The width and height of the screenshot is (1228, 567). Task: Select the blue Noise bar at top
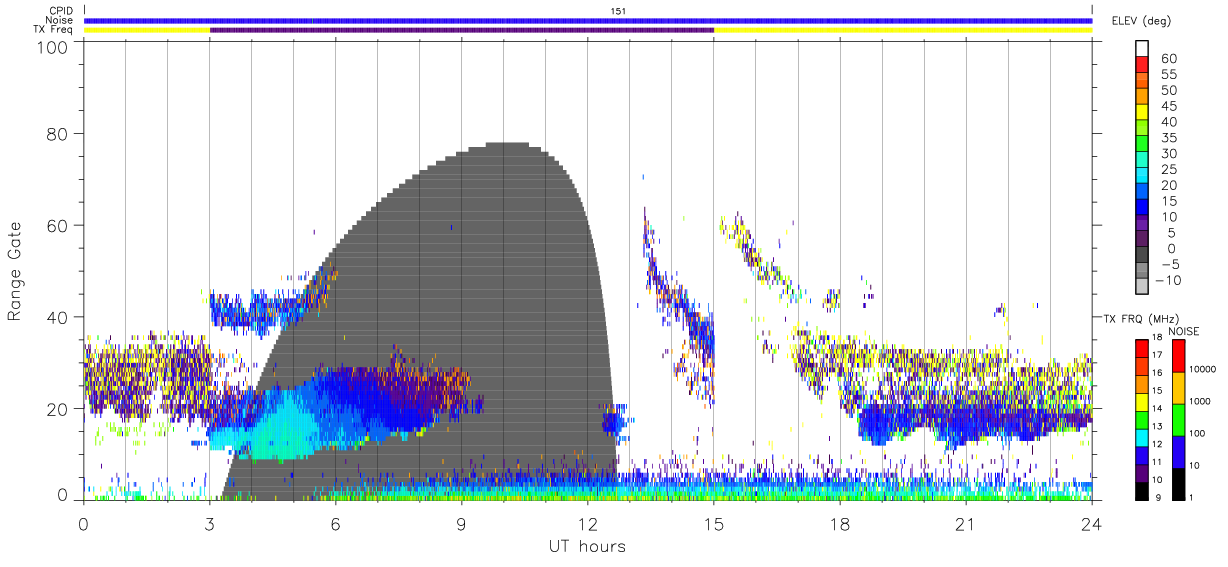(x=588, y=20)
